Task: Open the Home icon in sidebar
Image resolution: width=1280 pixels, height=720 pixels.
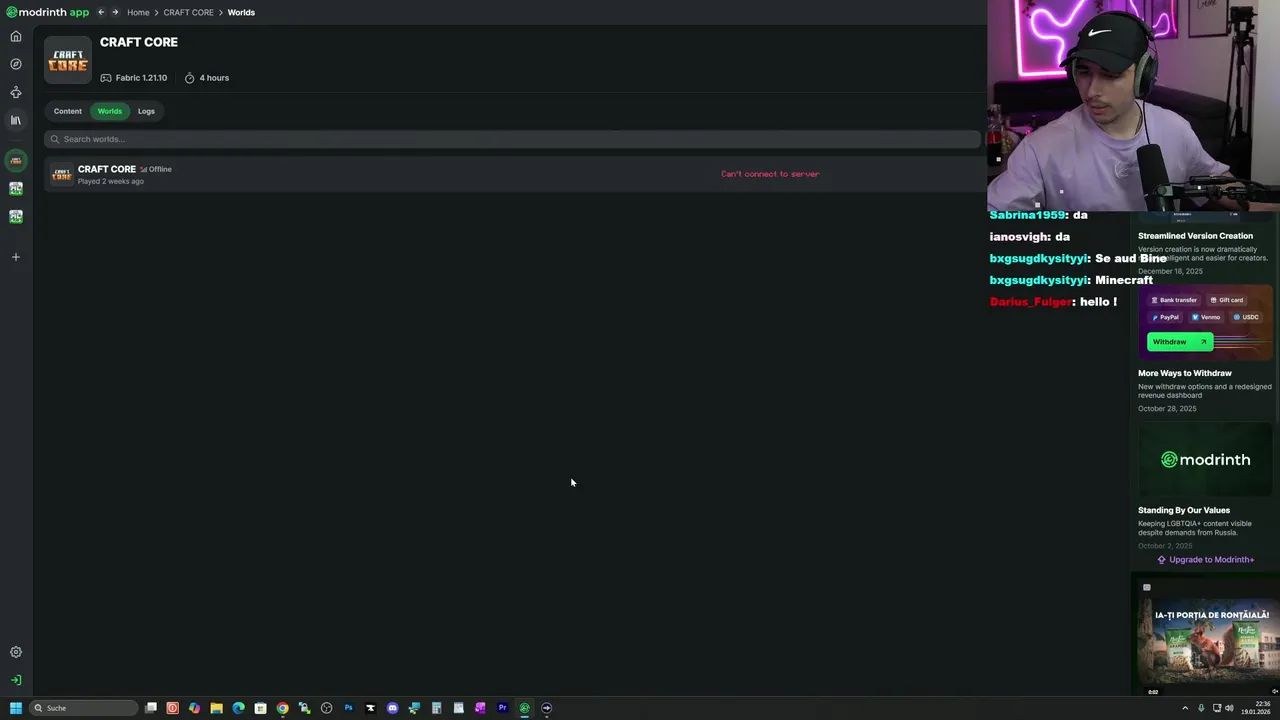Action: pyautogui.click(x=16, y=36)
